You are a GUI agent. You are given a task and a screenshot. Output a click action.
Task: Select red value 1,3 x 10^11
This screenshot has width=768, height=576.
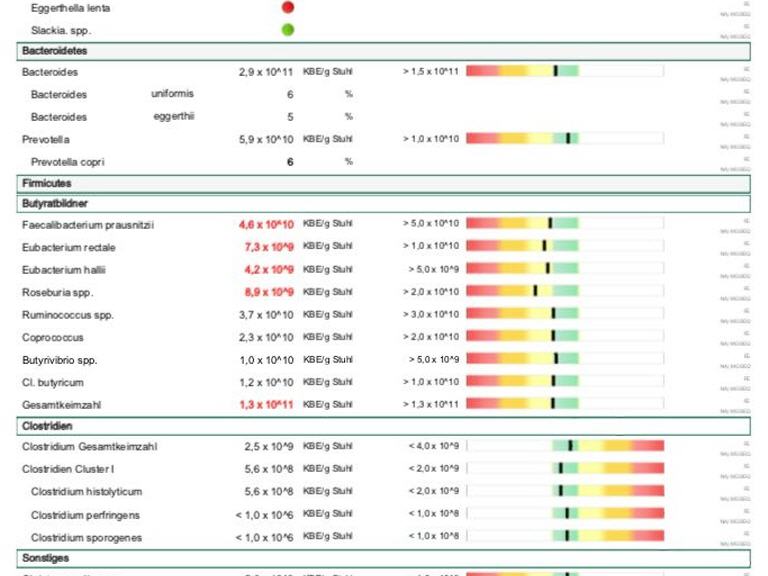point(266,405)
